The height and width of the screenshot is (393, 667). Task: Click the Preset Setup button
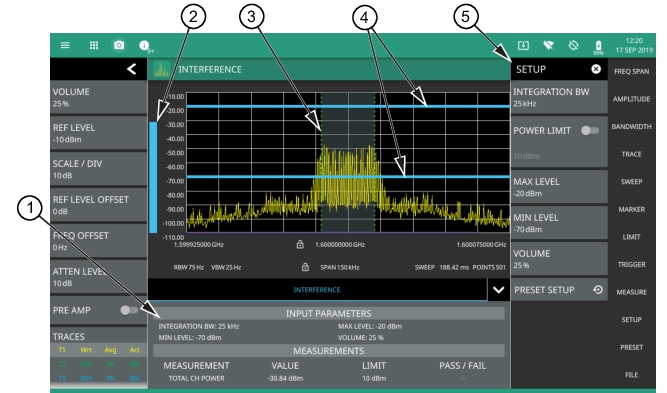(559, 290)
